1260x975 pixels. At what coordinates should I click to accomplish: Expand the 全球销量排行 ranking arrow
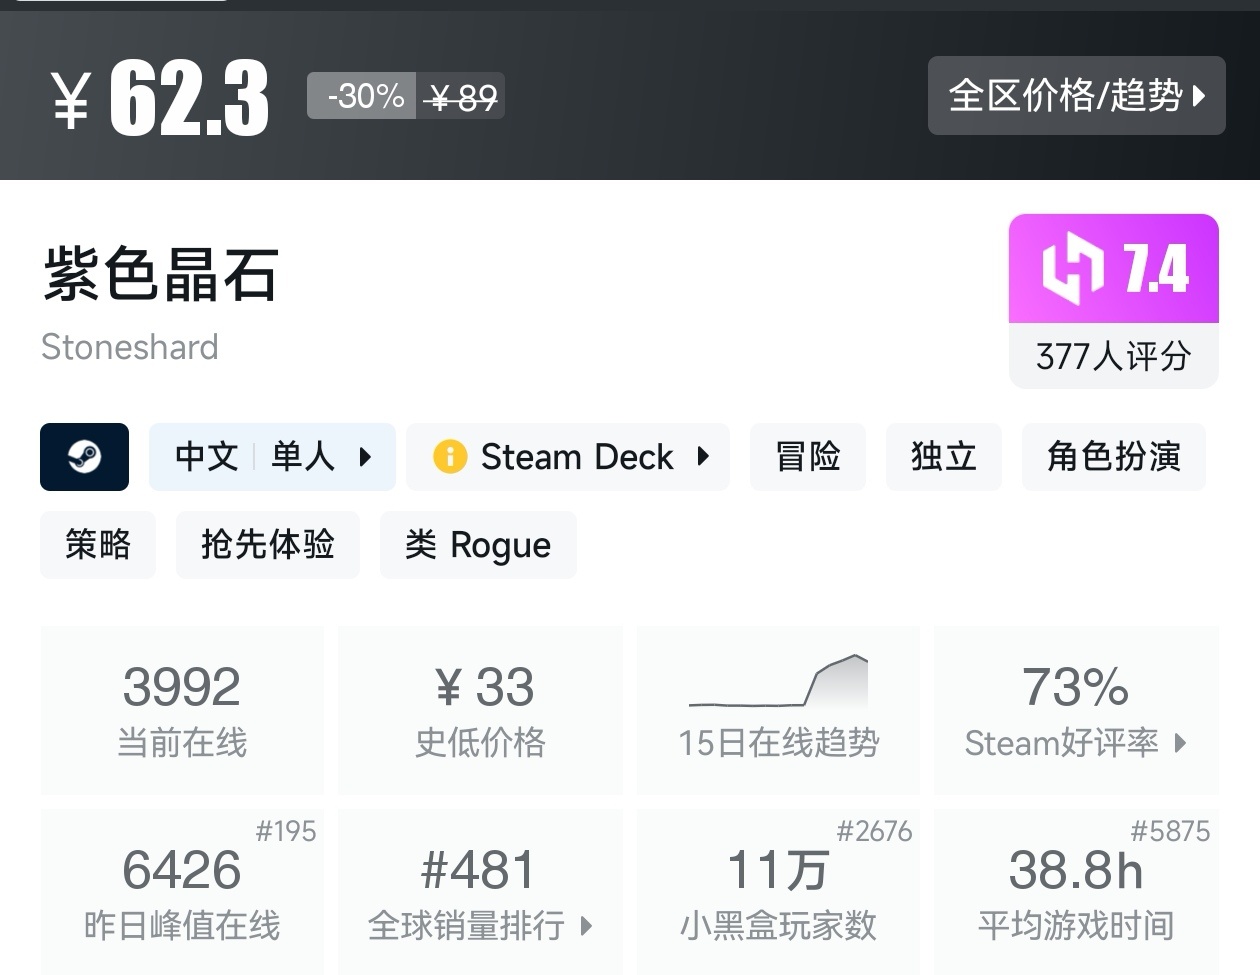point(587,926)
